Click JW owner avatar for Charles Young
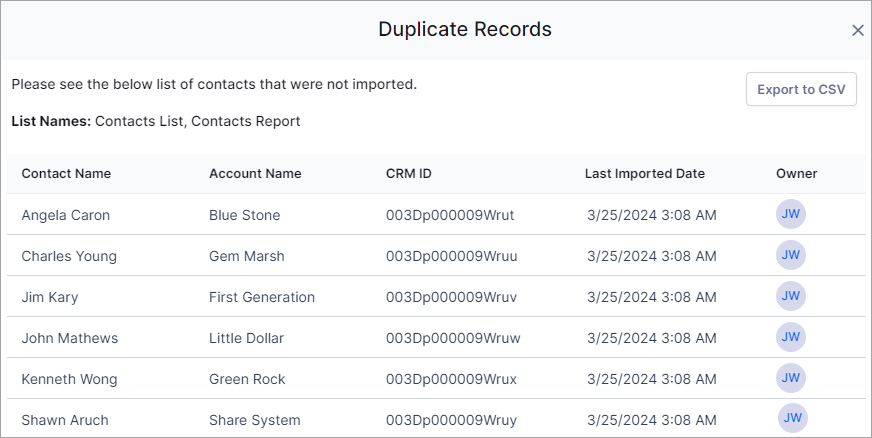The width and height of the screenshot is (872, 438). pyautogui.click(x=791, y=255)
